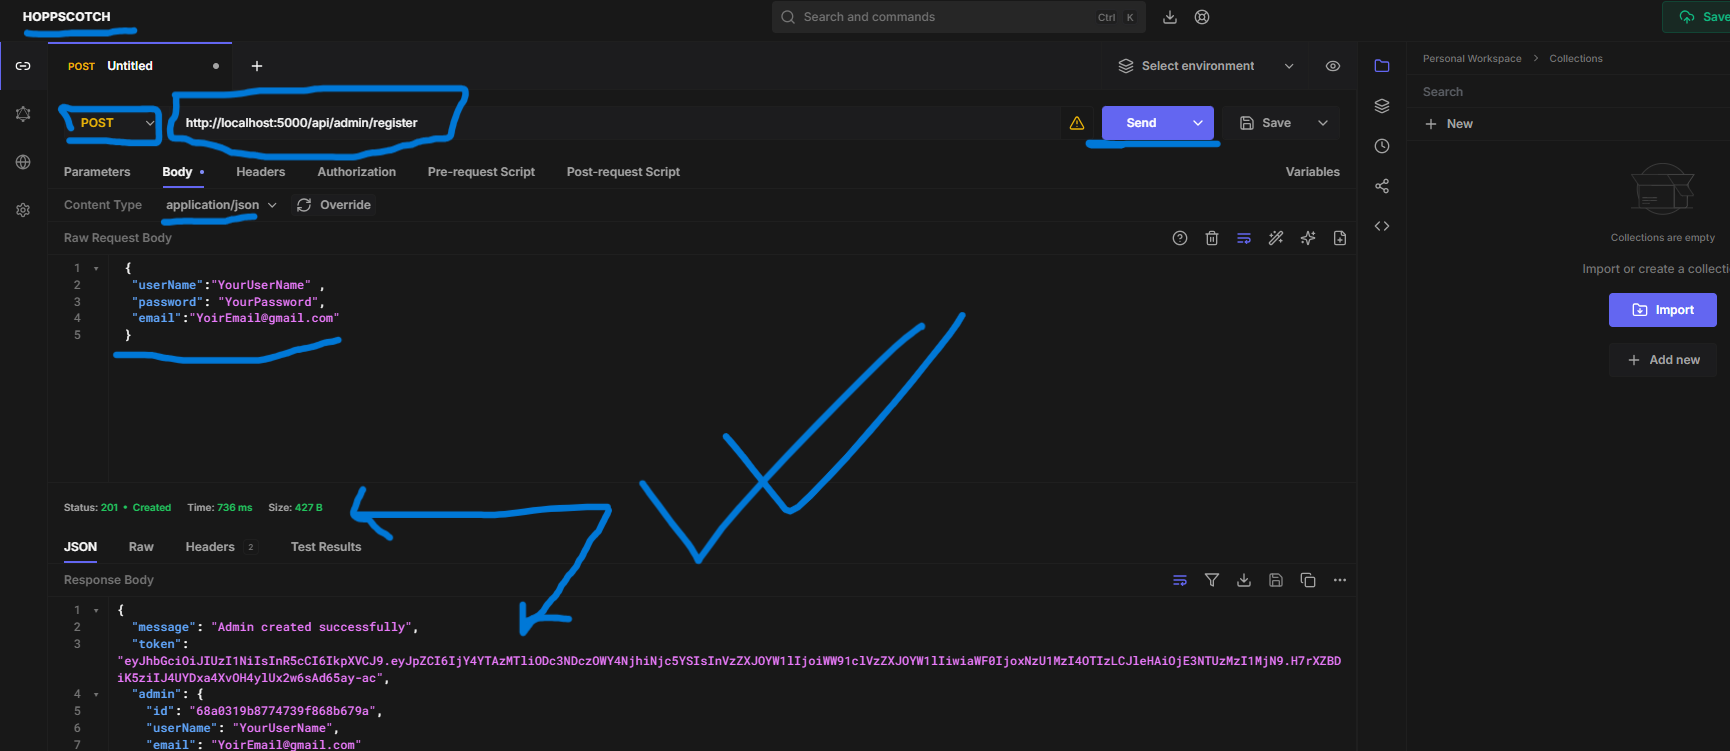Open the History clock icon in right sidebar

click(1382, 146)
